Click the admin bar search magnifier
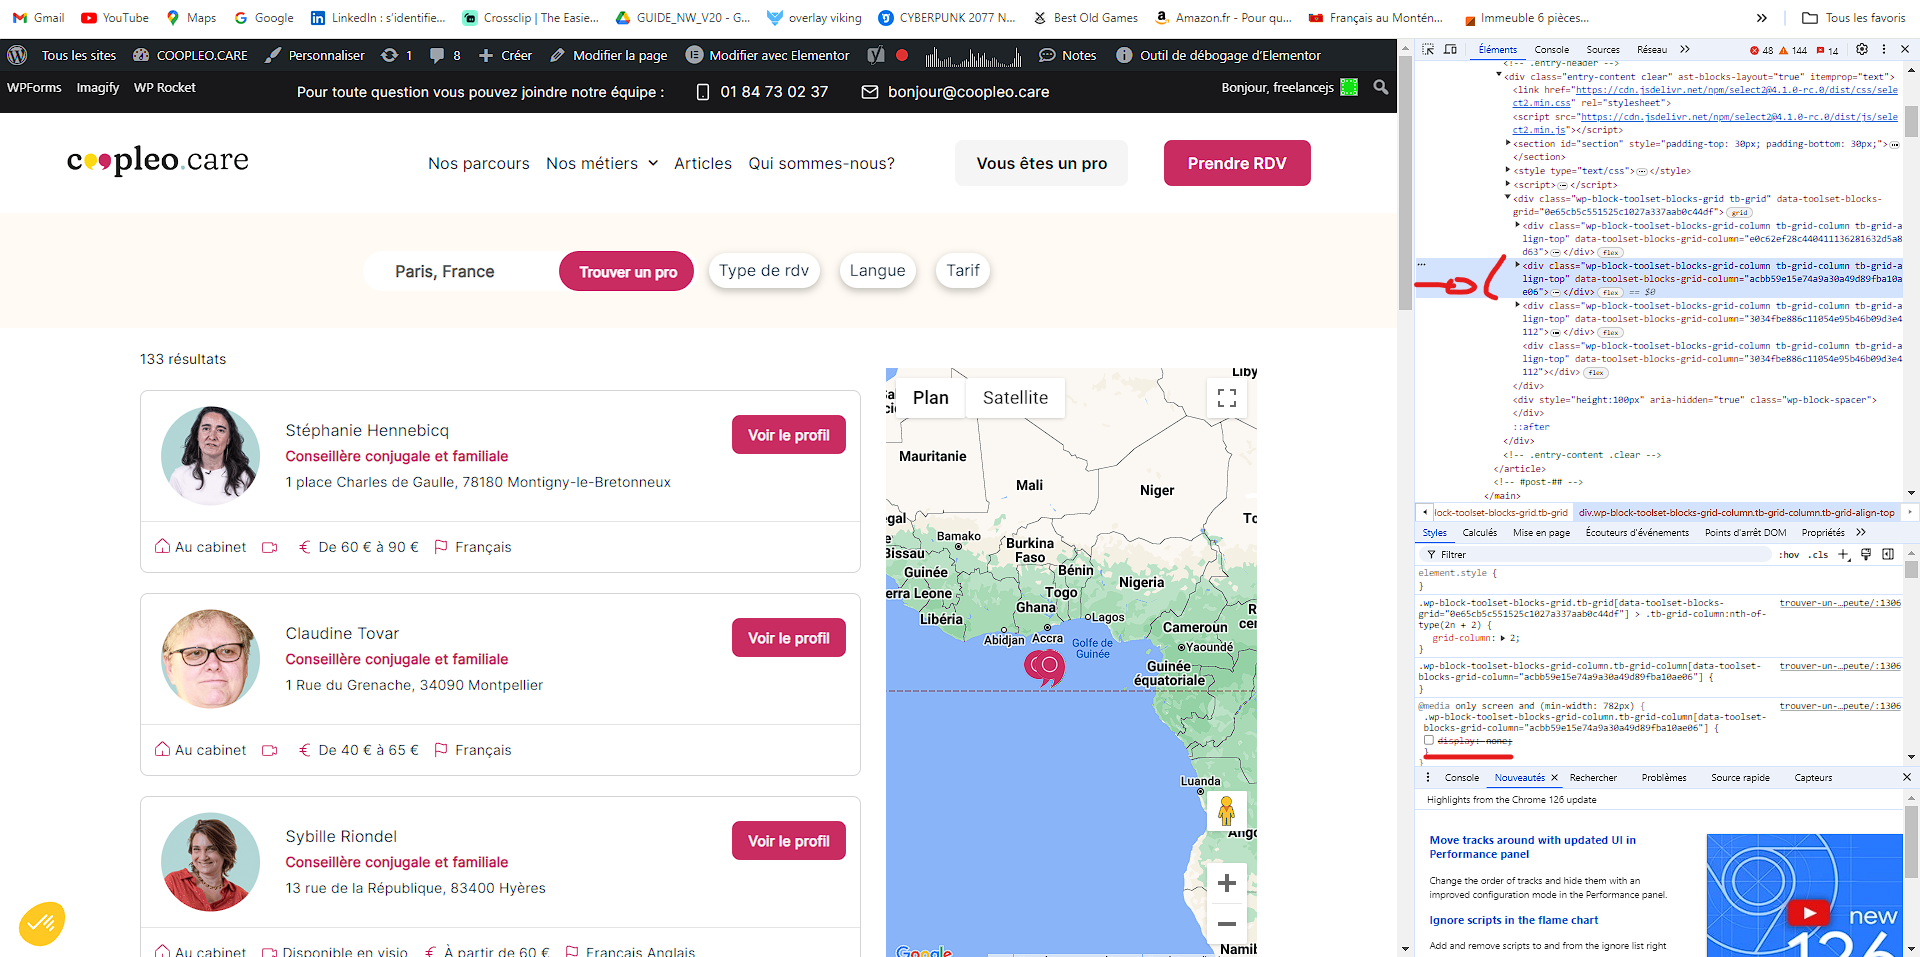This screenshot has width=1920, height=957. pos(1381,87)
